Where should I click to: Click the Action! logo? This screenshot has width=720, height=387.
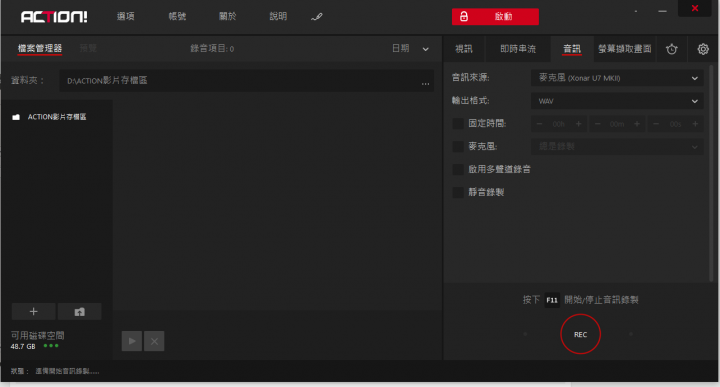click(54, 17)
